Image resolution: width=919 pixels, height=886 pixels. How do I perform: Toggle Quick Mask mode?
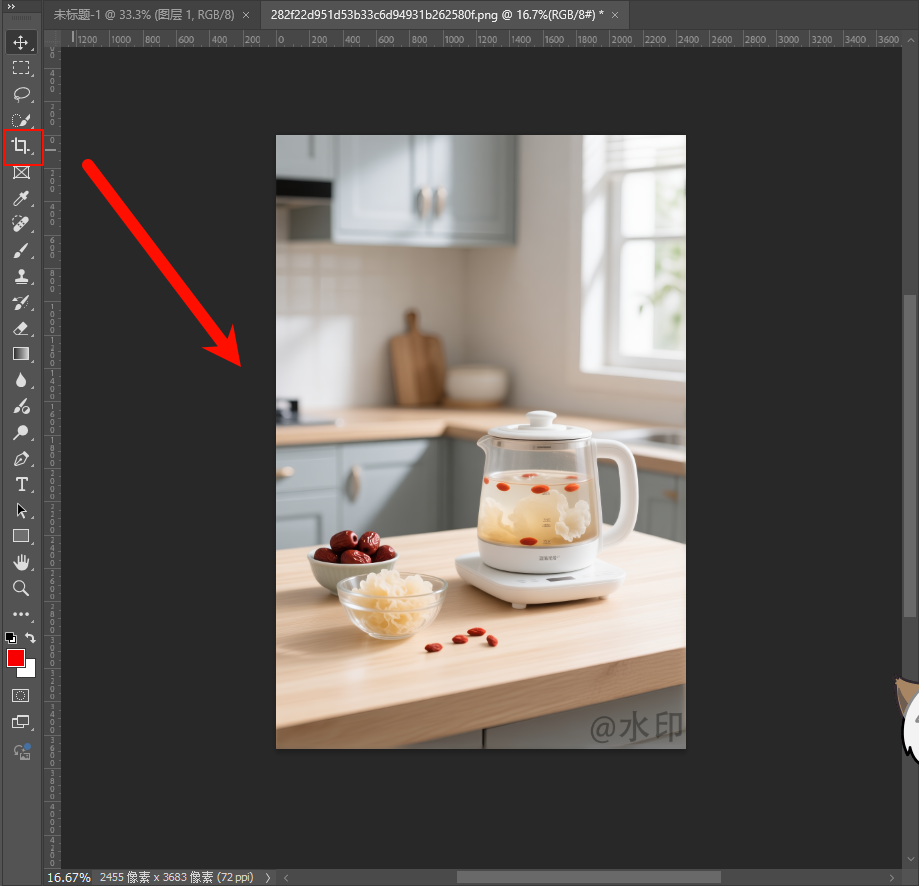[x=21, y=695]
